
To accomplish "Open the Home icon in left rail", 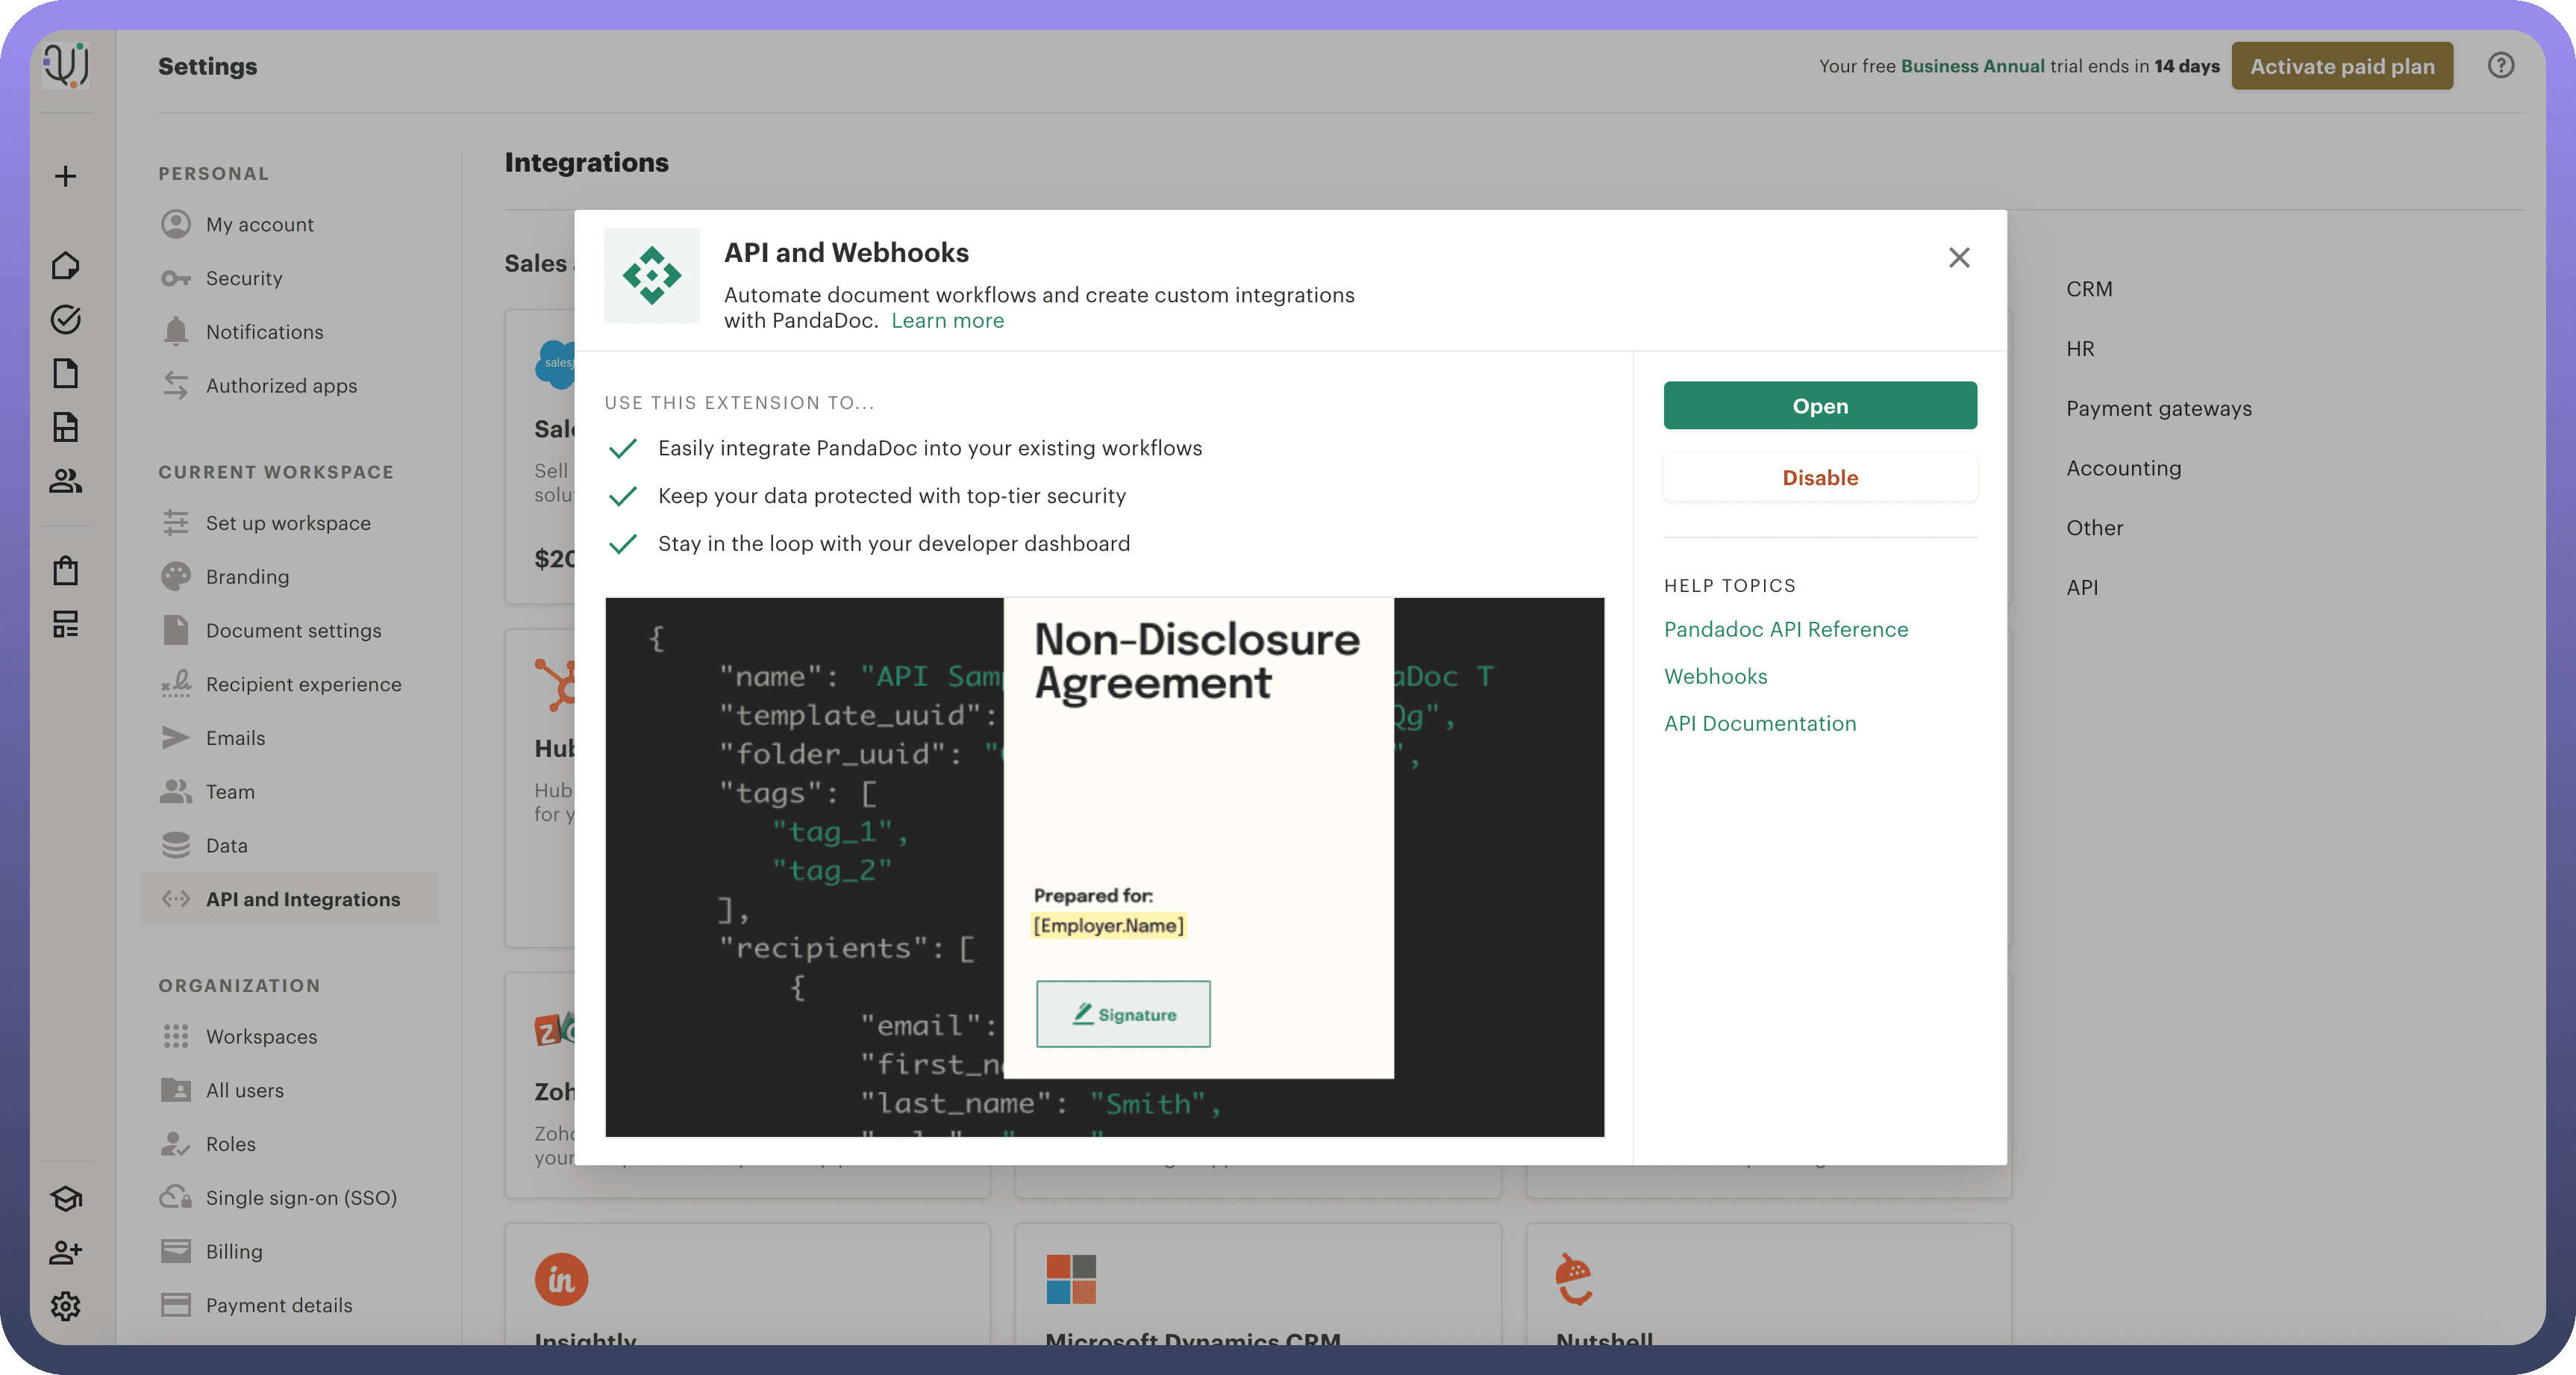I will point(66,266).
